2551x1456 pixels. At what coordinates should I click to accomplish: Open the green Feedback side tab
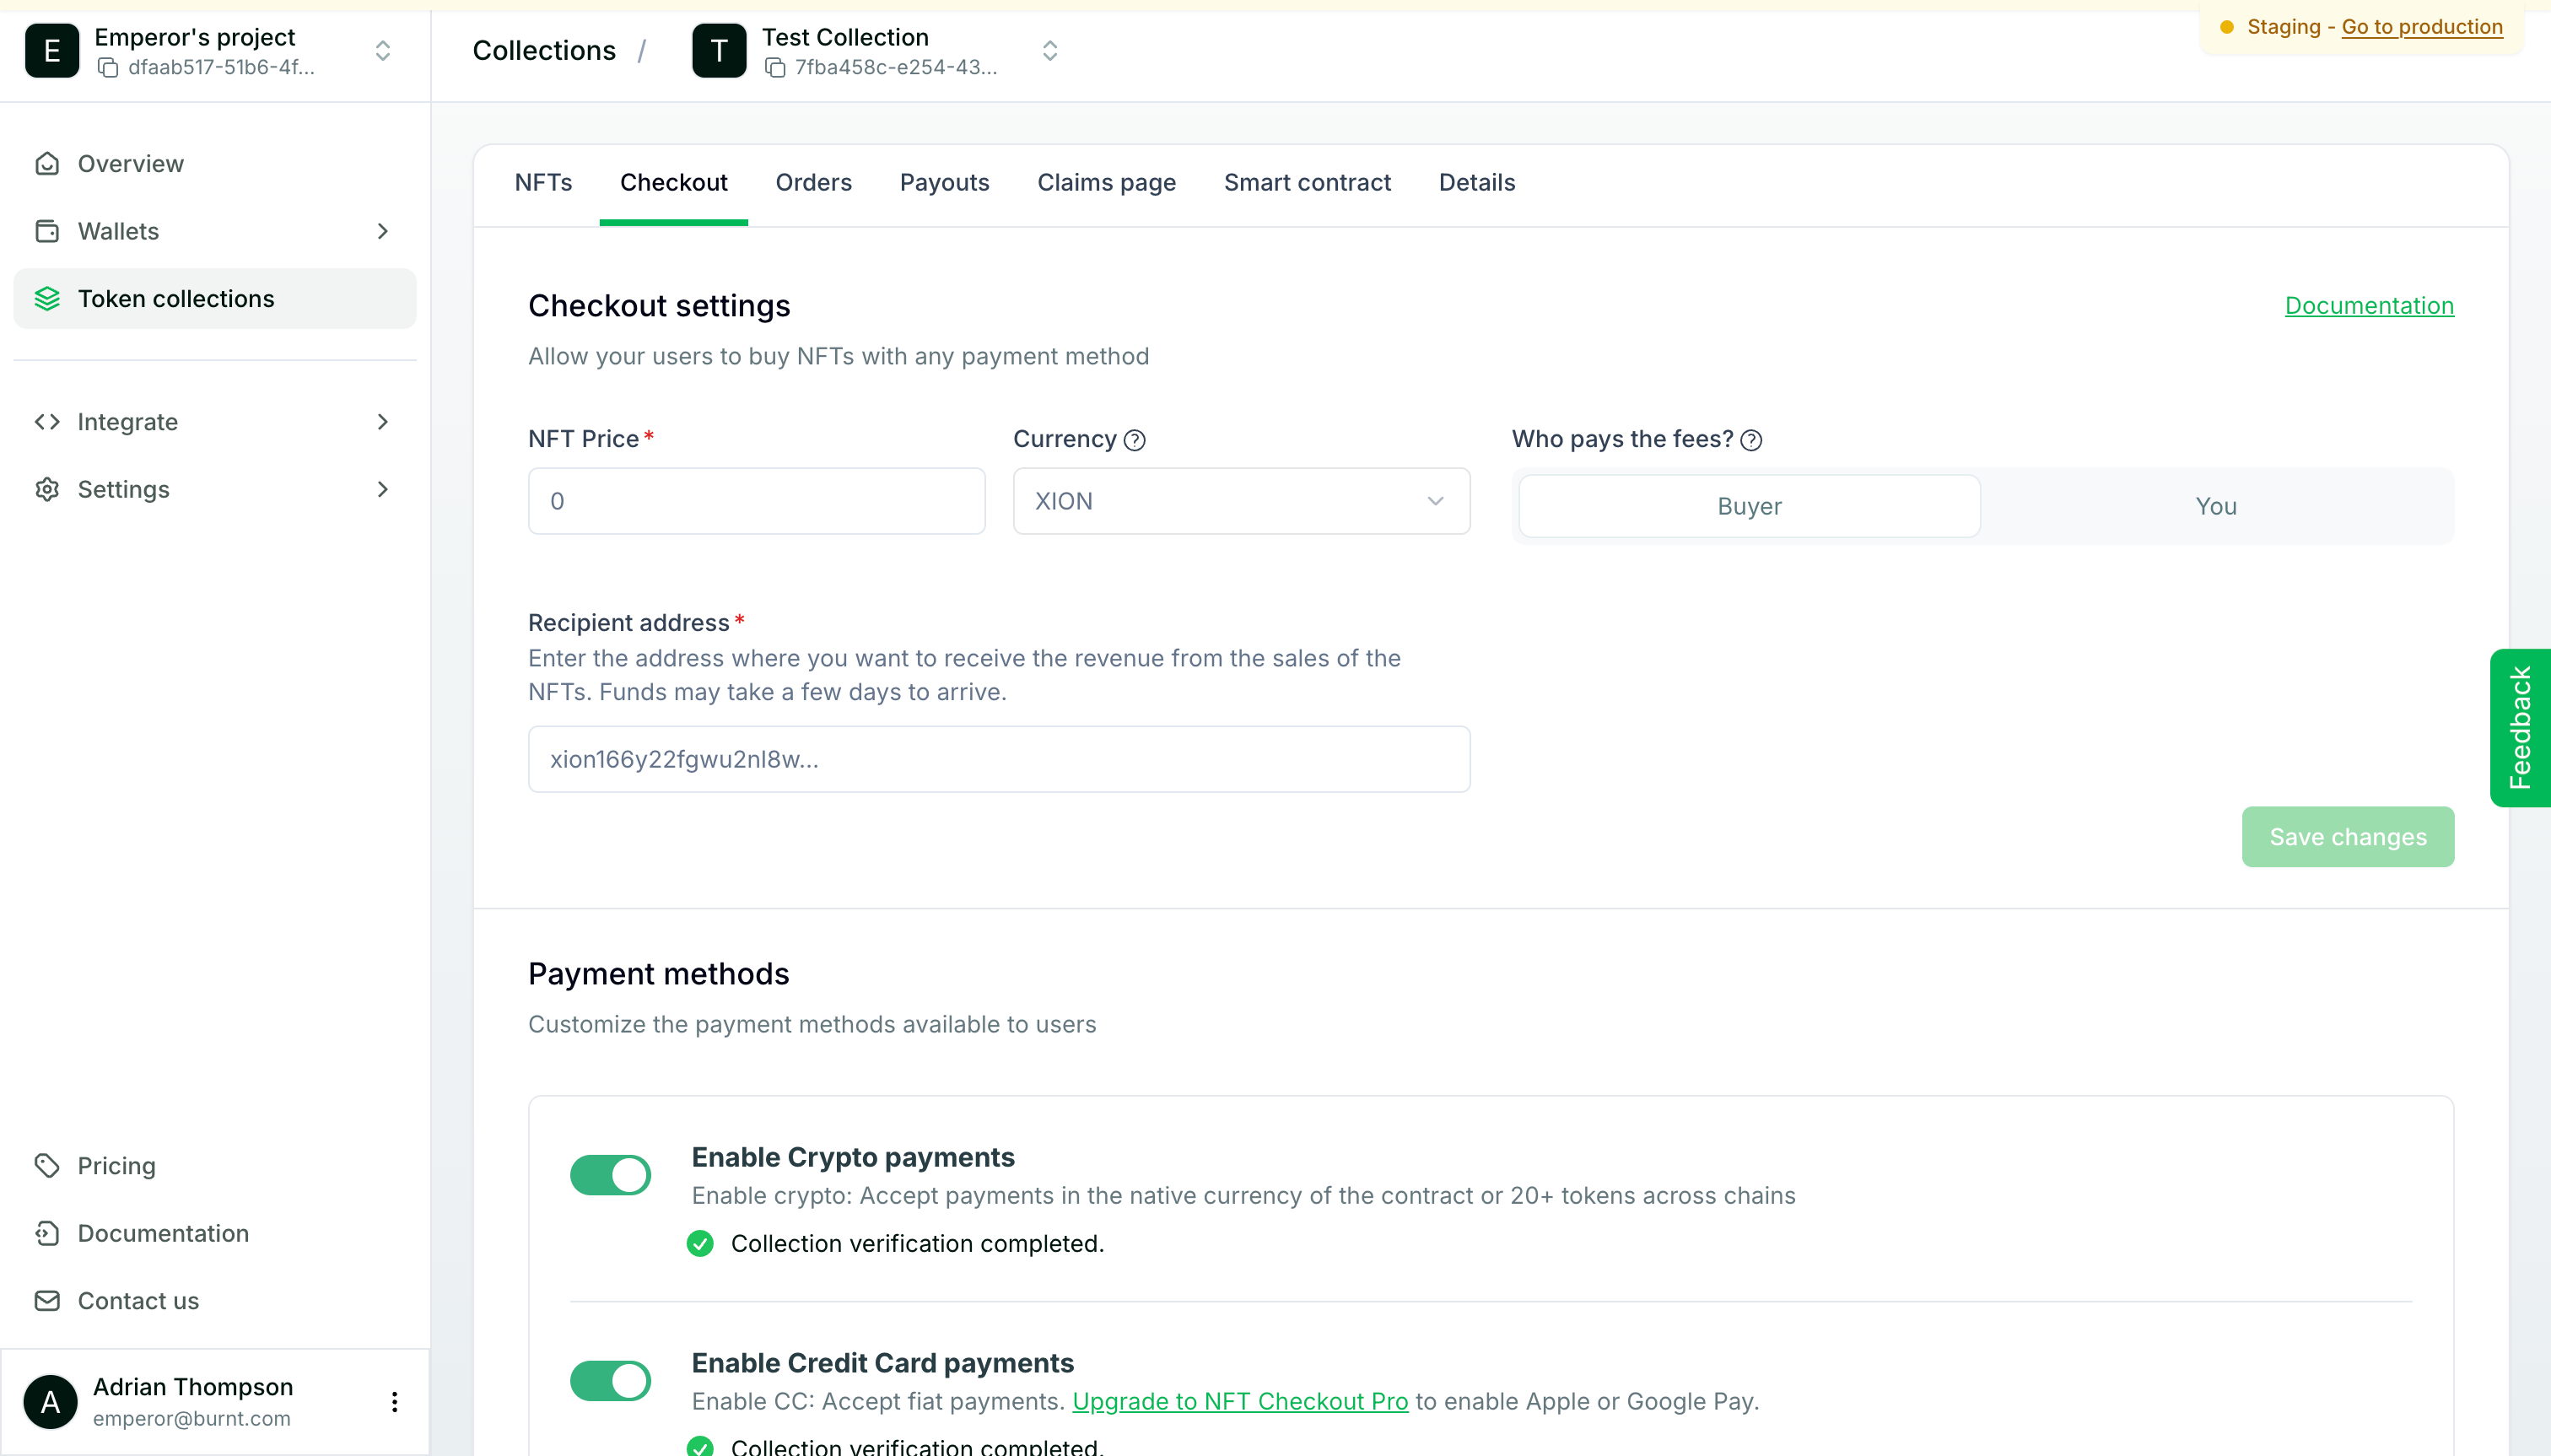(x=2519, y=728)
